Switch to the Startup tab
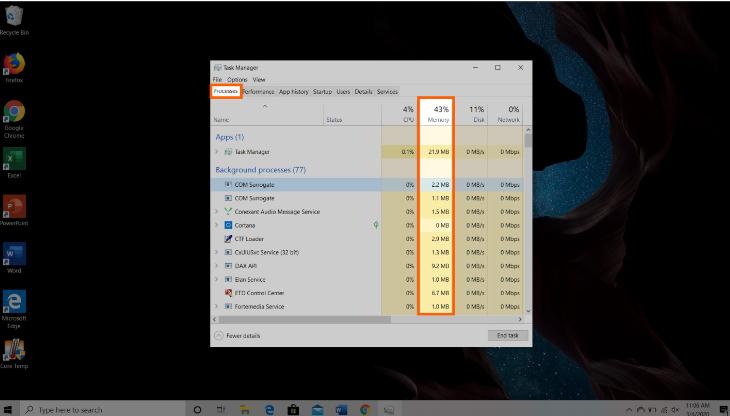 [x=322, y=92]
